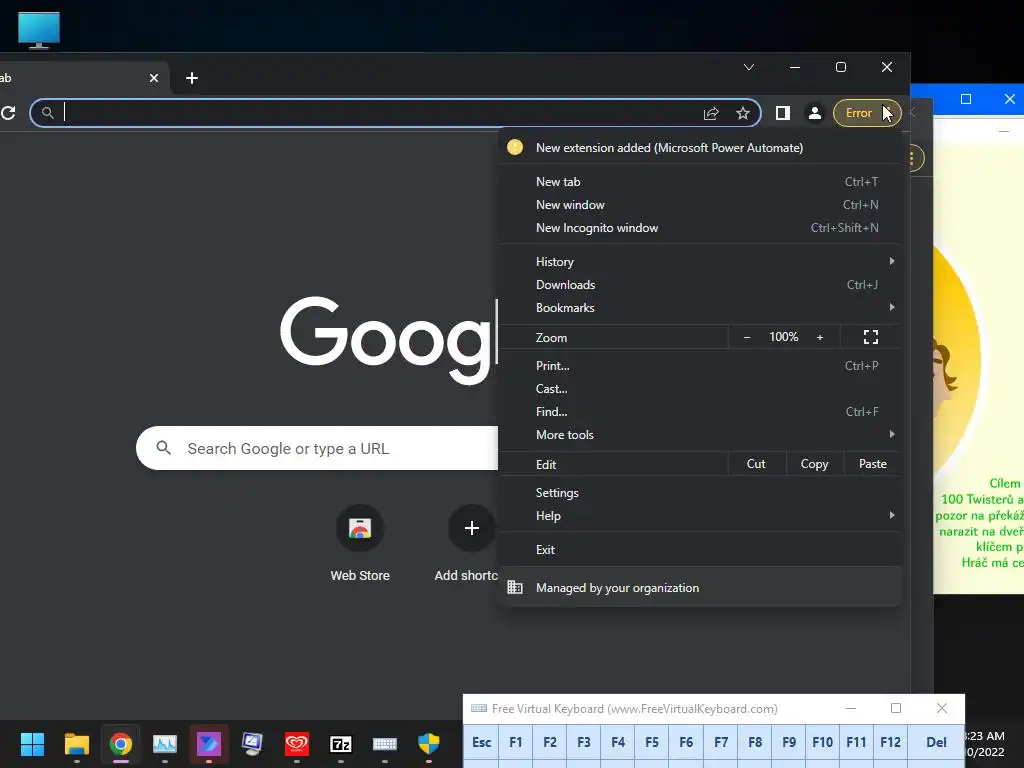Open the tab search chevron

(x=749, y=67)
